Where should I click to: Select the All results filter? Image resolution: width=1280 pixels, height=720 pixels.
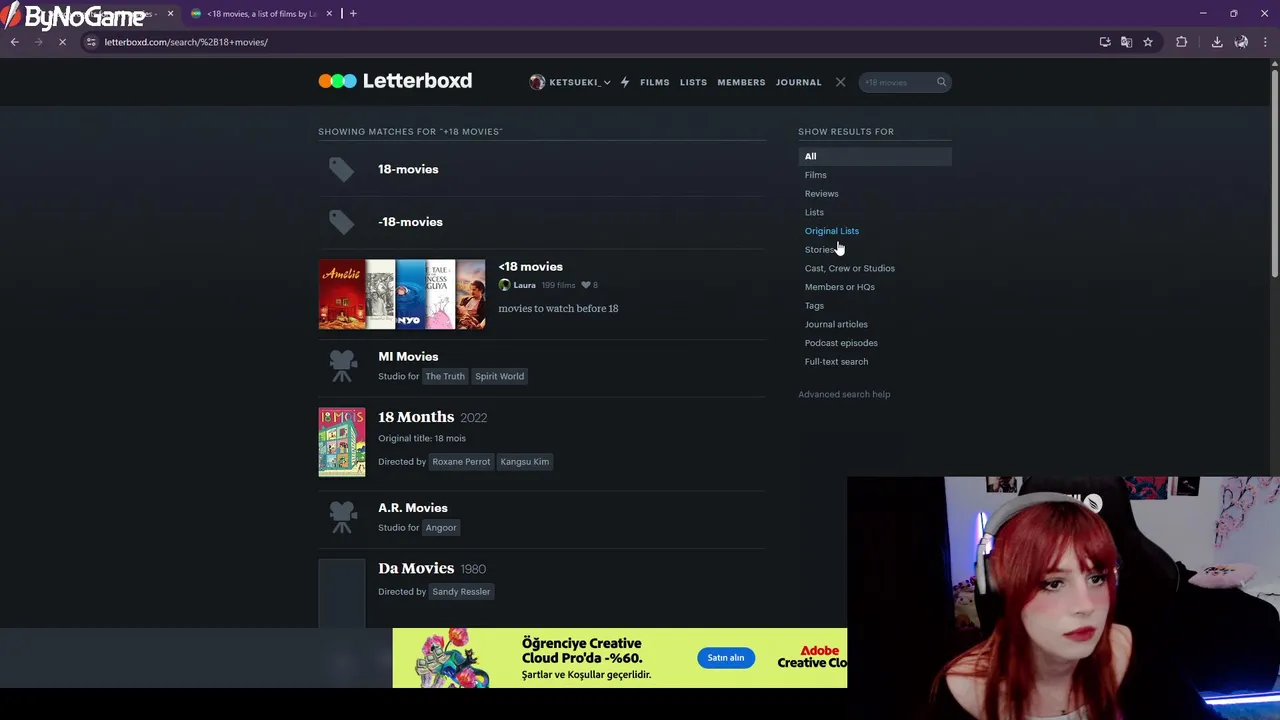pyautogui.click(x=875, y=156)
